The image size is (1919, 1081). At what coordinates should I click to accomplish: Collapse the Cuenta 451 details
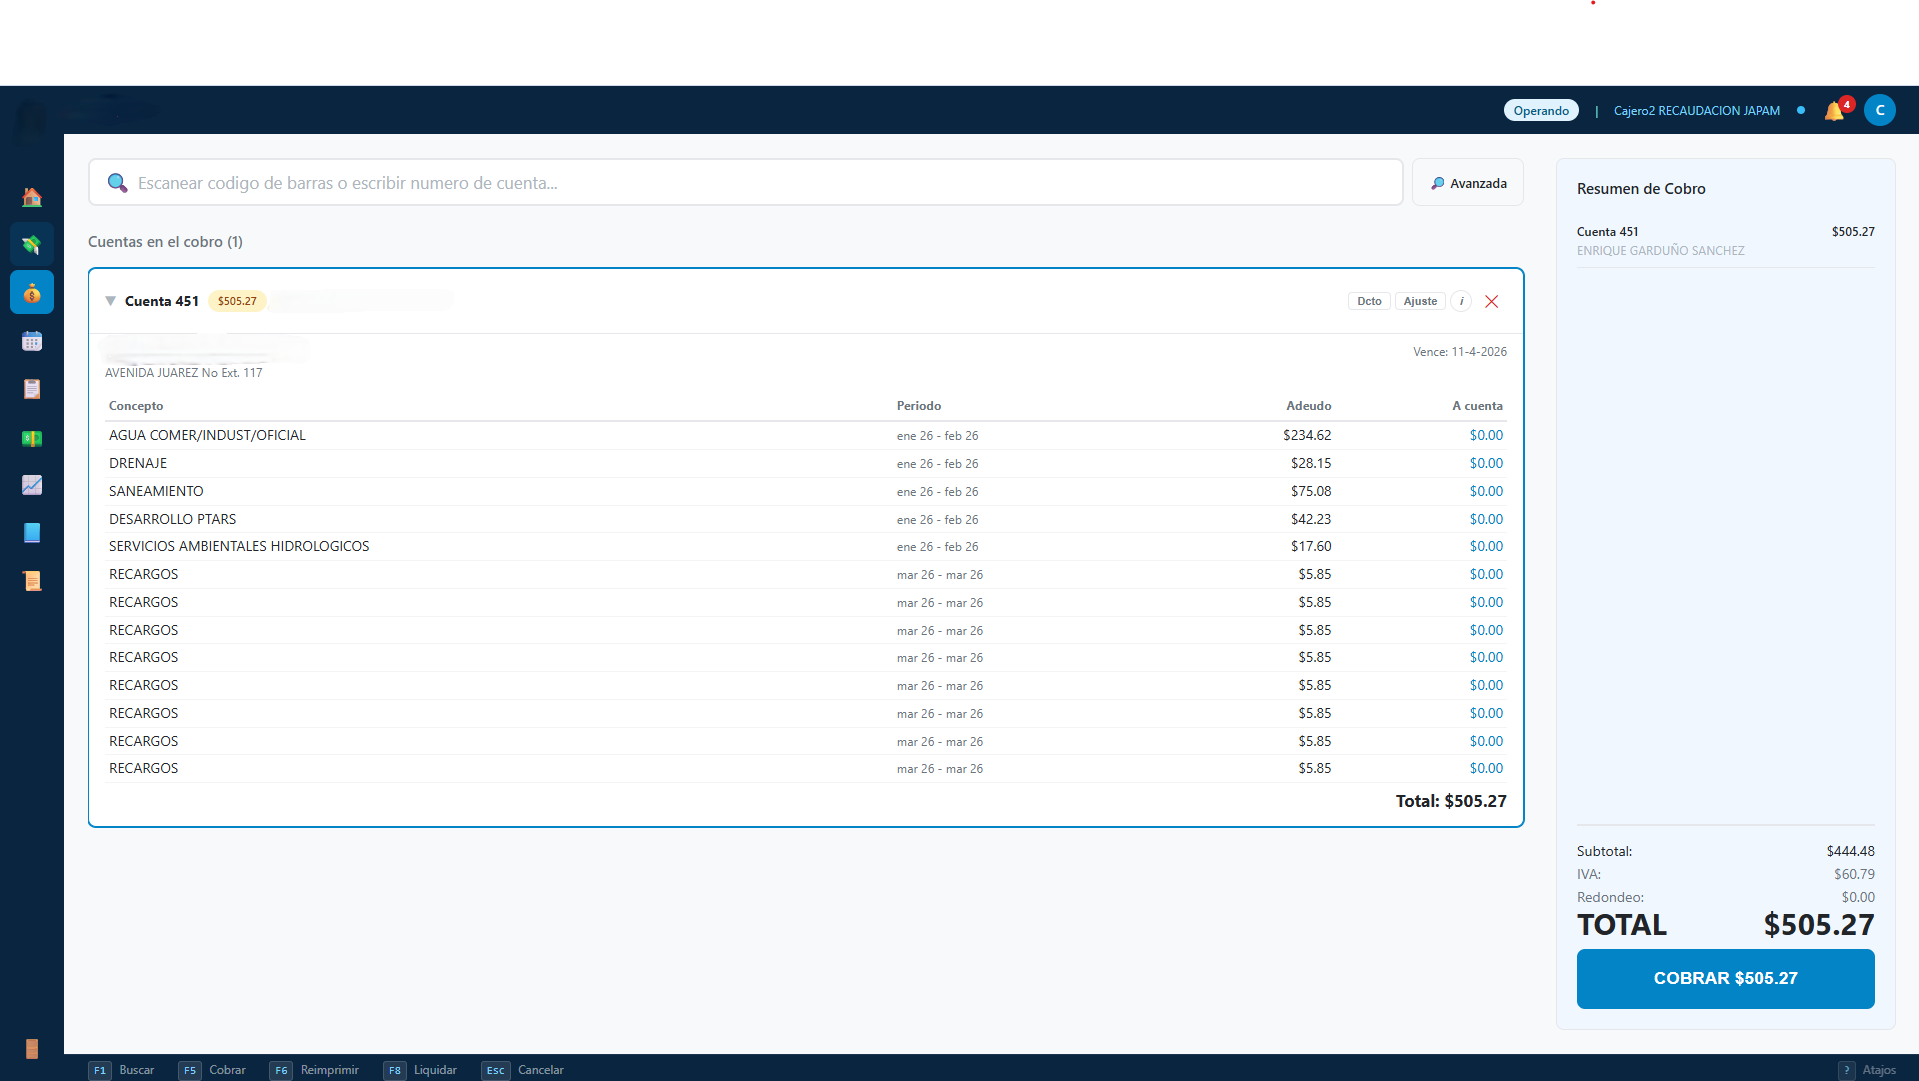pos(110,301)
